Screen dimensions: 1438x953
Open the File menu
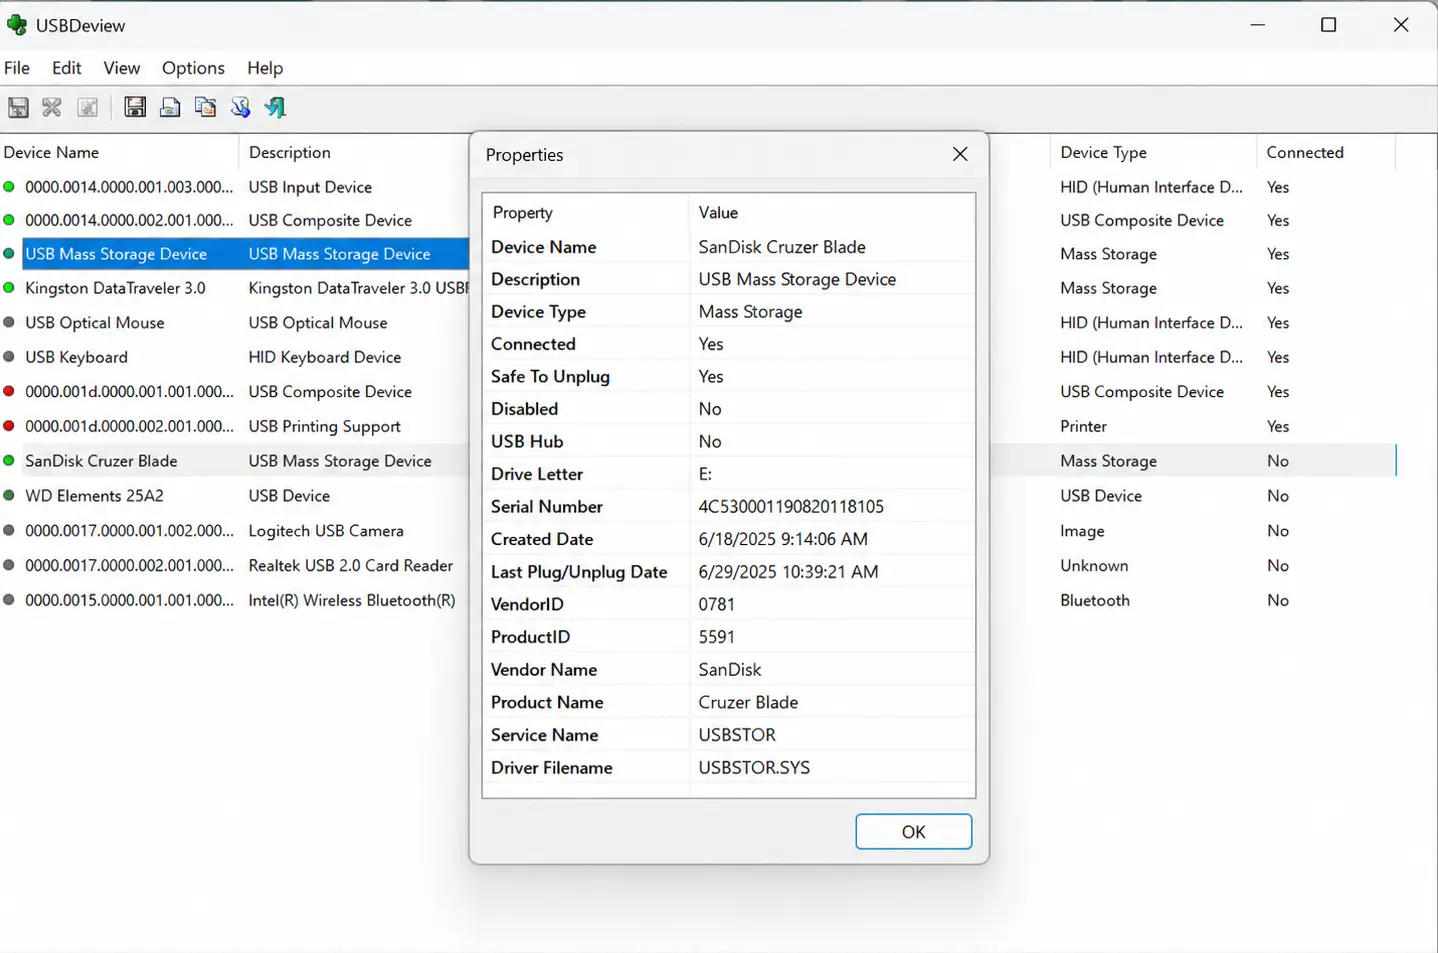tap(17, 68)
